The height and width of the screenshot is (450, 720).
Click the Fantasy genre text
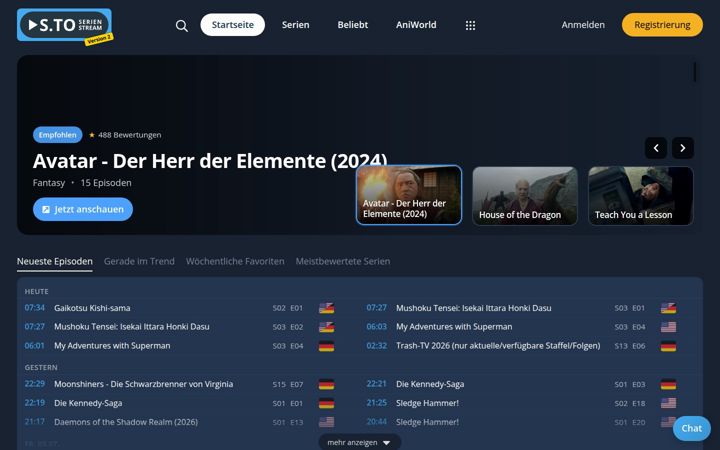(49, 183)
